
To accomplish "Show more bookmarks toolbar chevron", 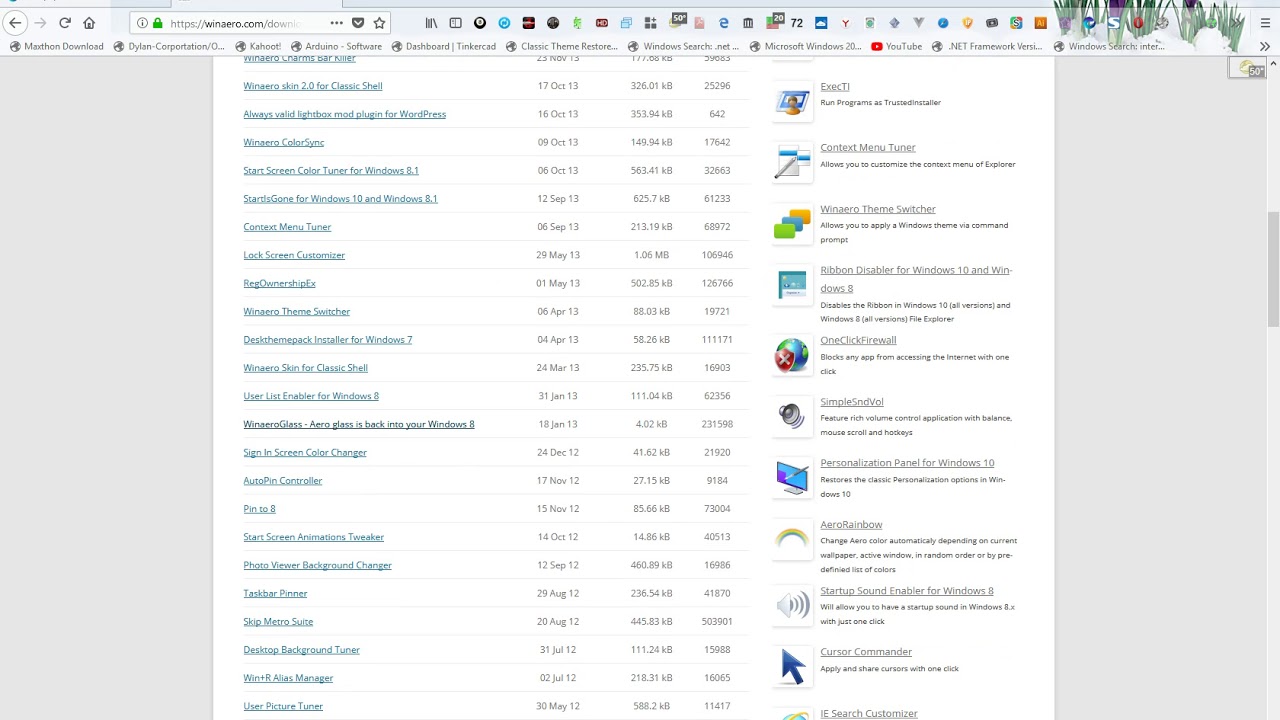I will tap(1265, 46).
